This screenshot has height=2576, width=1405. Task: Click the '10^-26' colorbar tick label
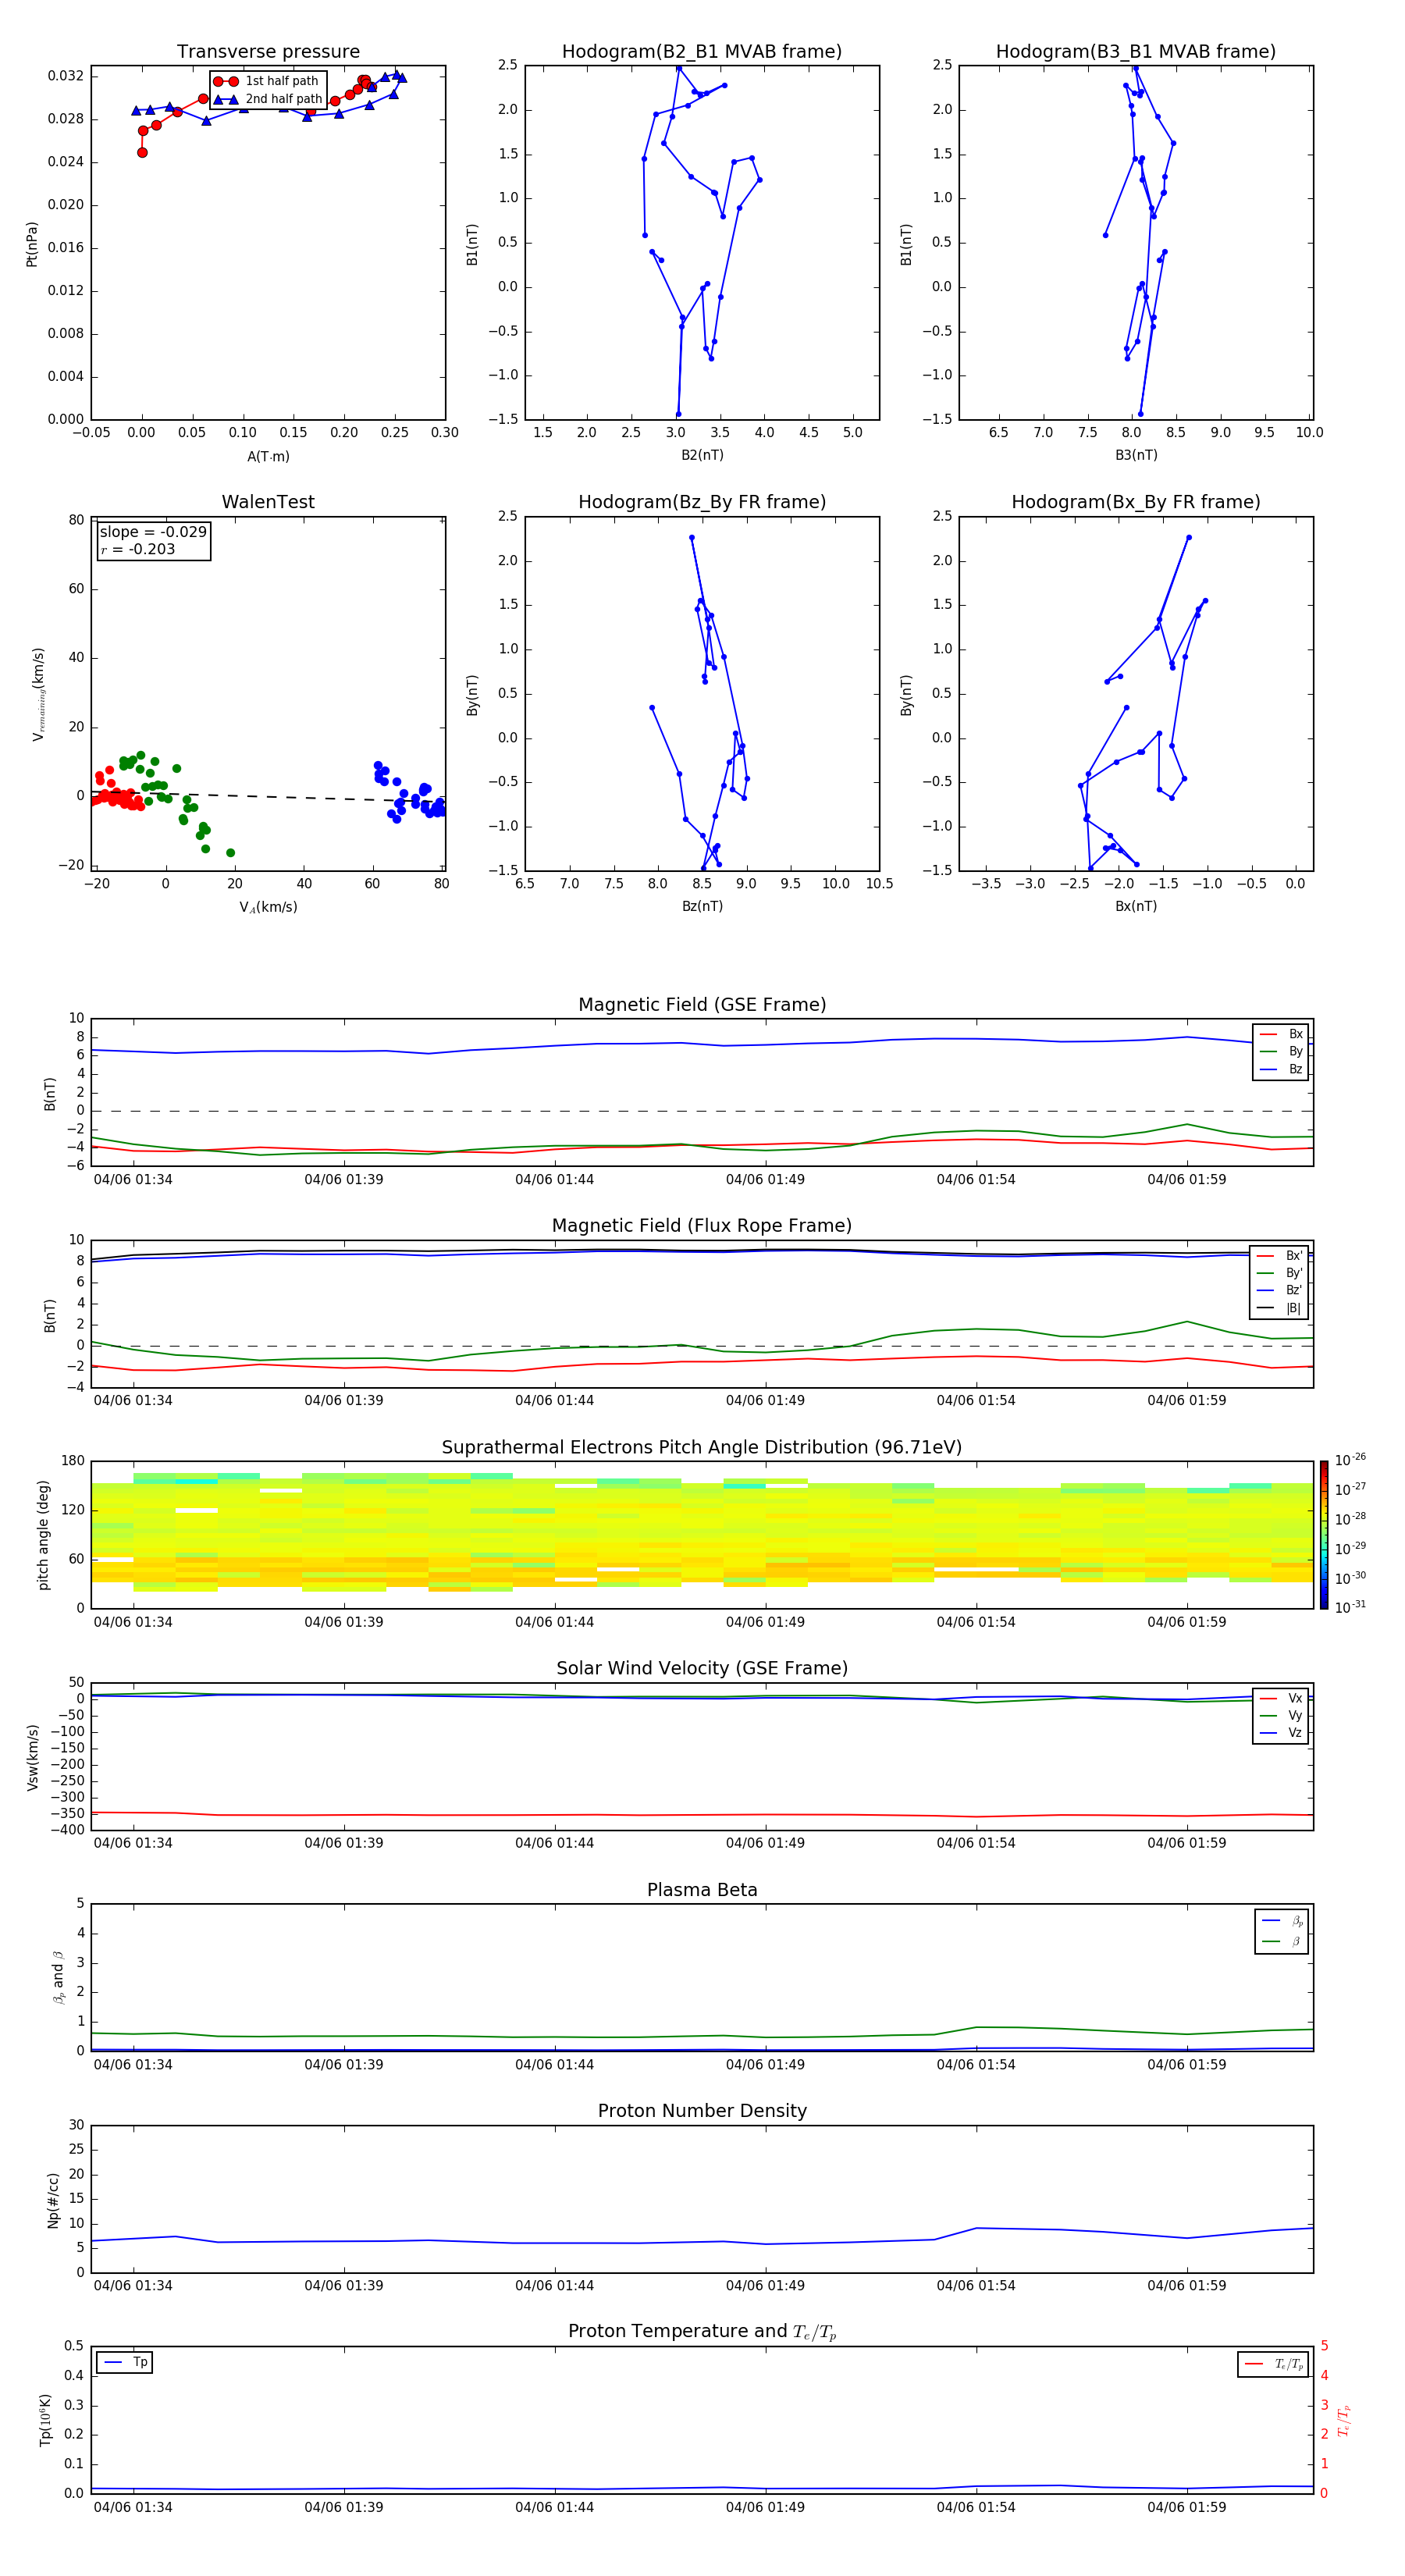[1350, 1460]
